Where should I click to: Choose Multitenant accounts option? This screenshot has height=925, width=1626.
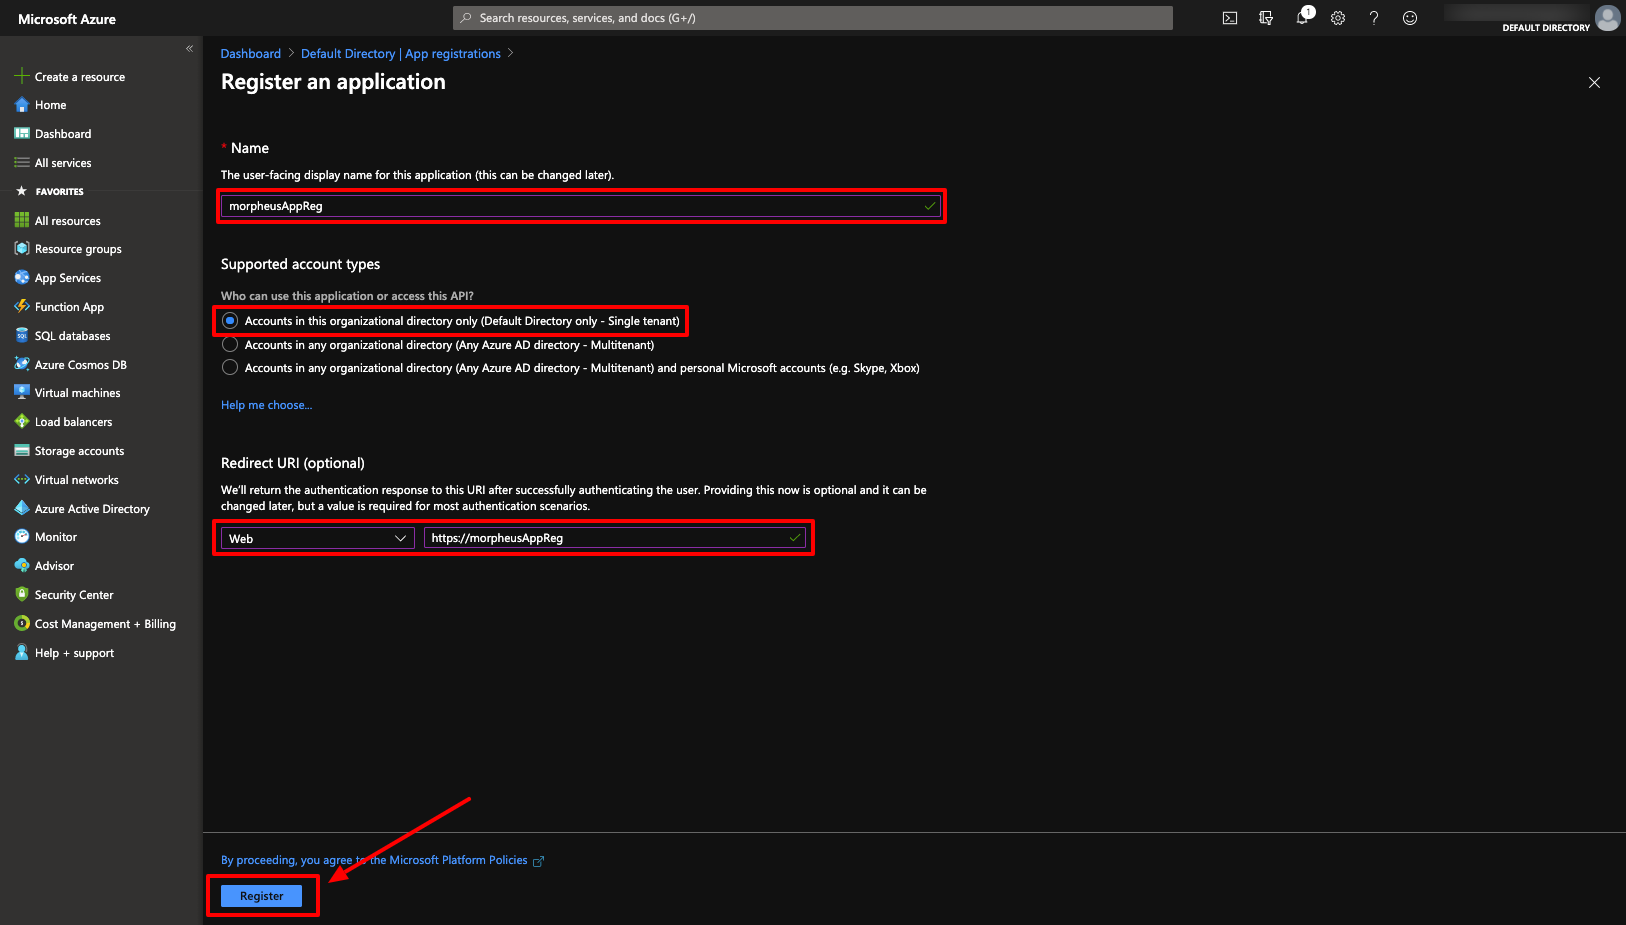(x=229, y=344)
